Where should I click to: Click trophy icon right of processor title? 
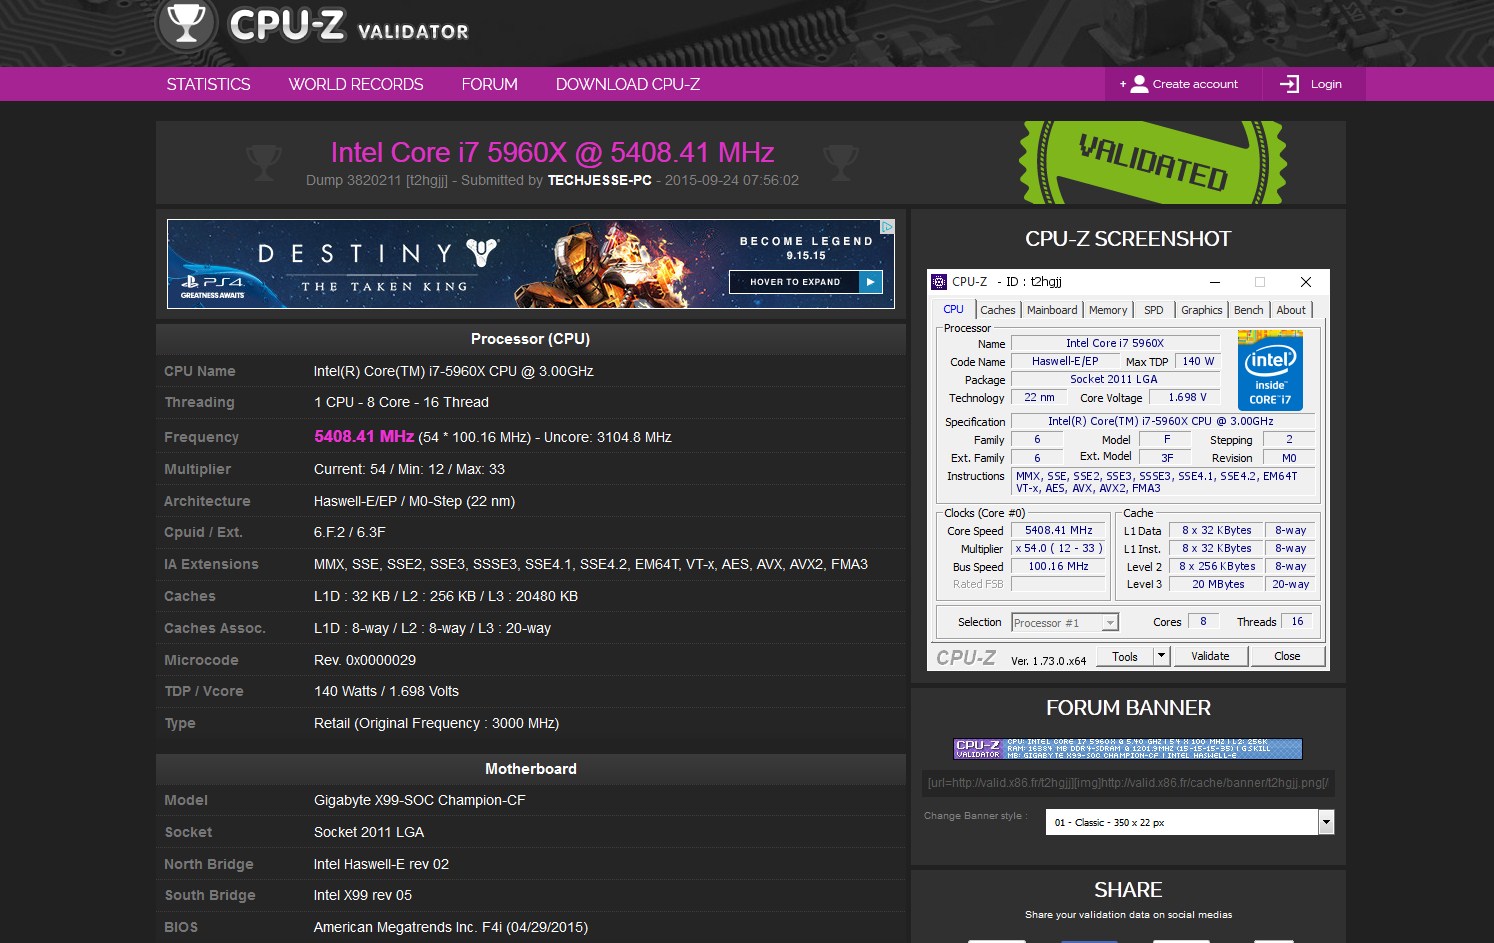[x=840, y=162]
